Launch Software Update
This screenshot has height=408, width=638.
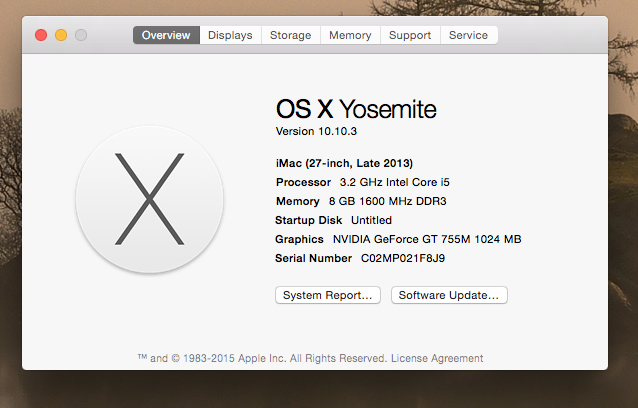click(450, 295)
